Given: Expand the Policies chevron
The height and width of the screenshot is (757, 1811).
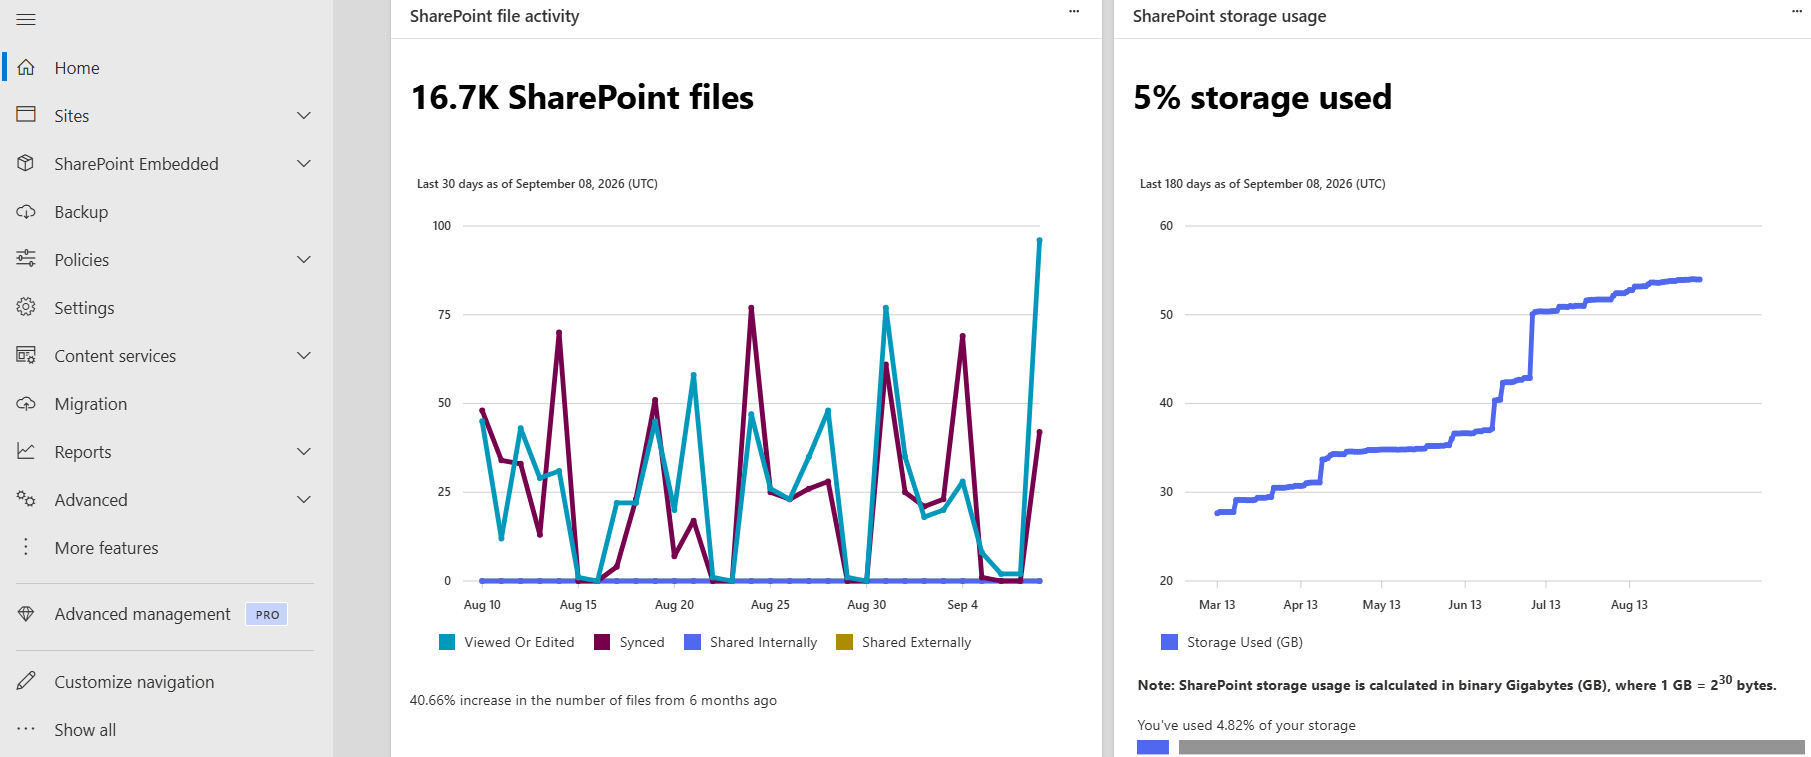Looking at the screenshot, I should coord(304,259).
